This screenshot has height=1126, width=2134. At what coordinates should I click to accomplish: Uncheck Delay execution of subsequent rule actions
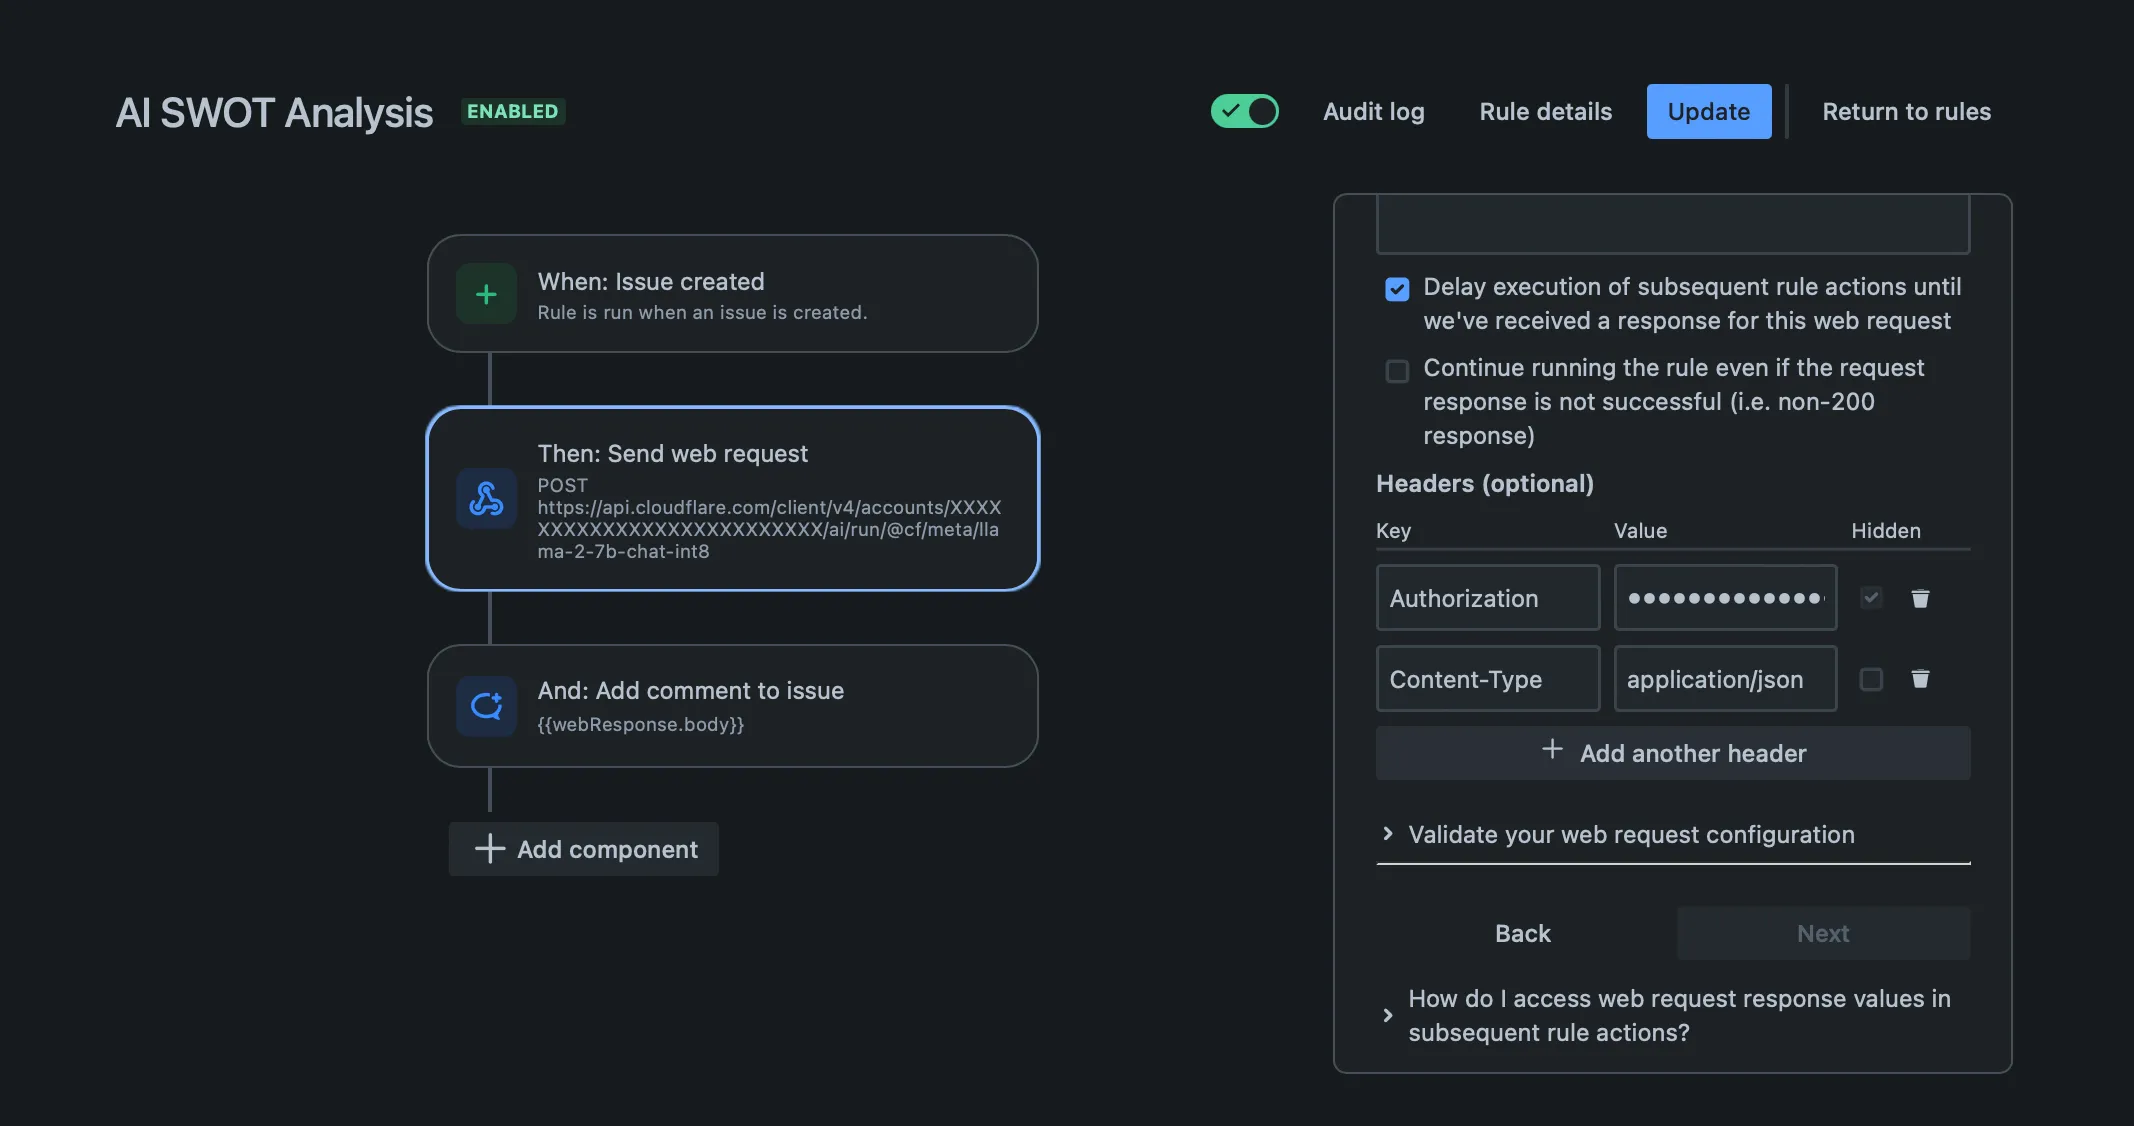point(1396,289)
